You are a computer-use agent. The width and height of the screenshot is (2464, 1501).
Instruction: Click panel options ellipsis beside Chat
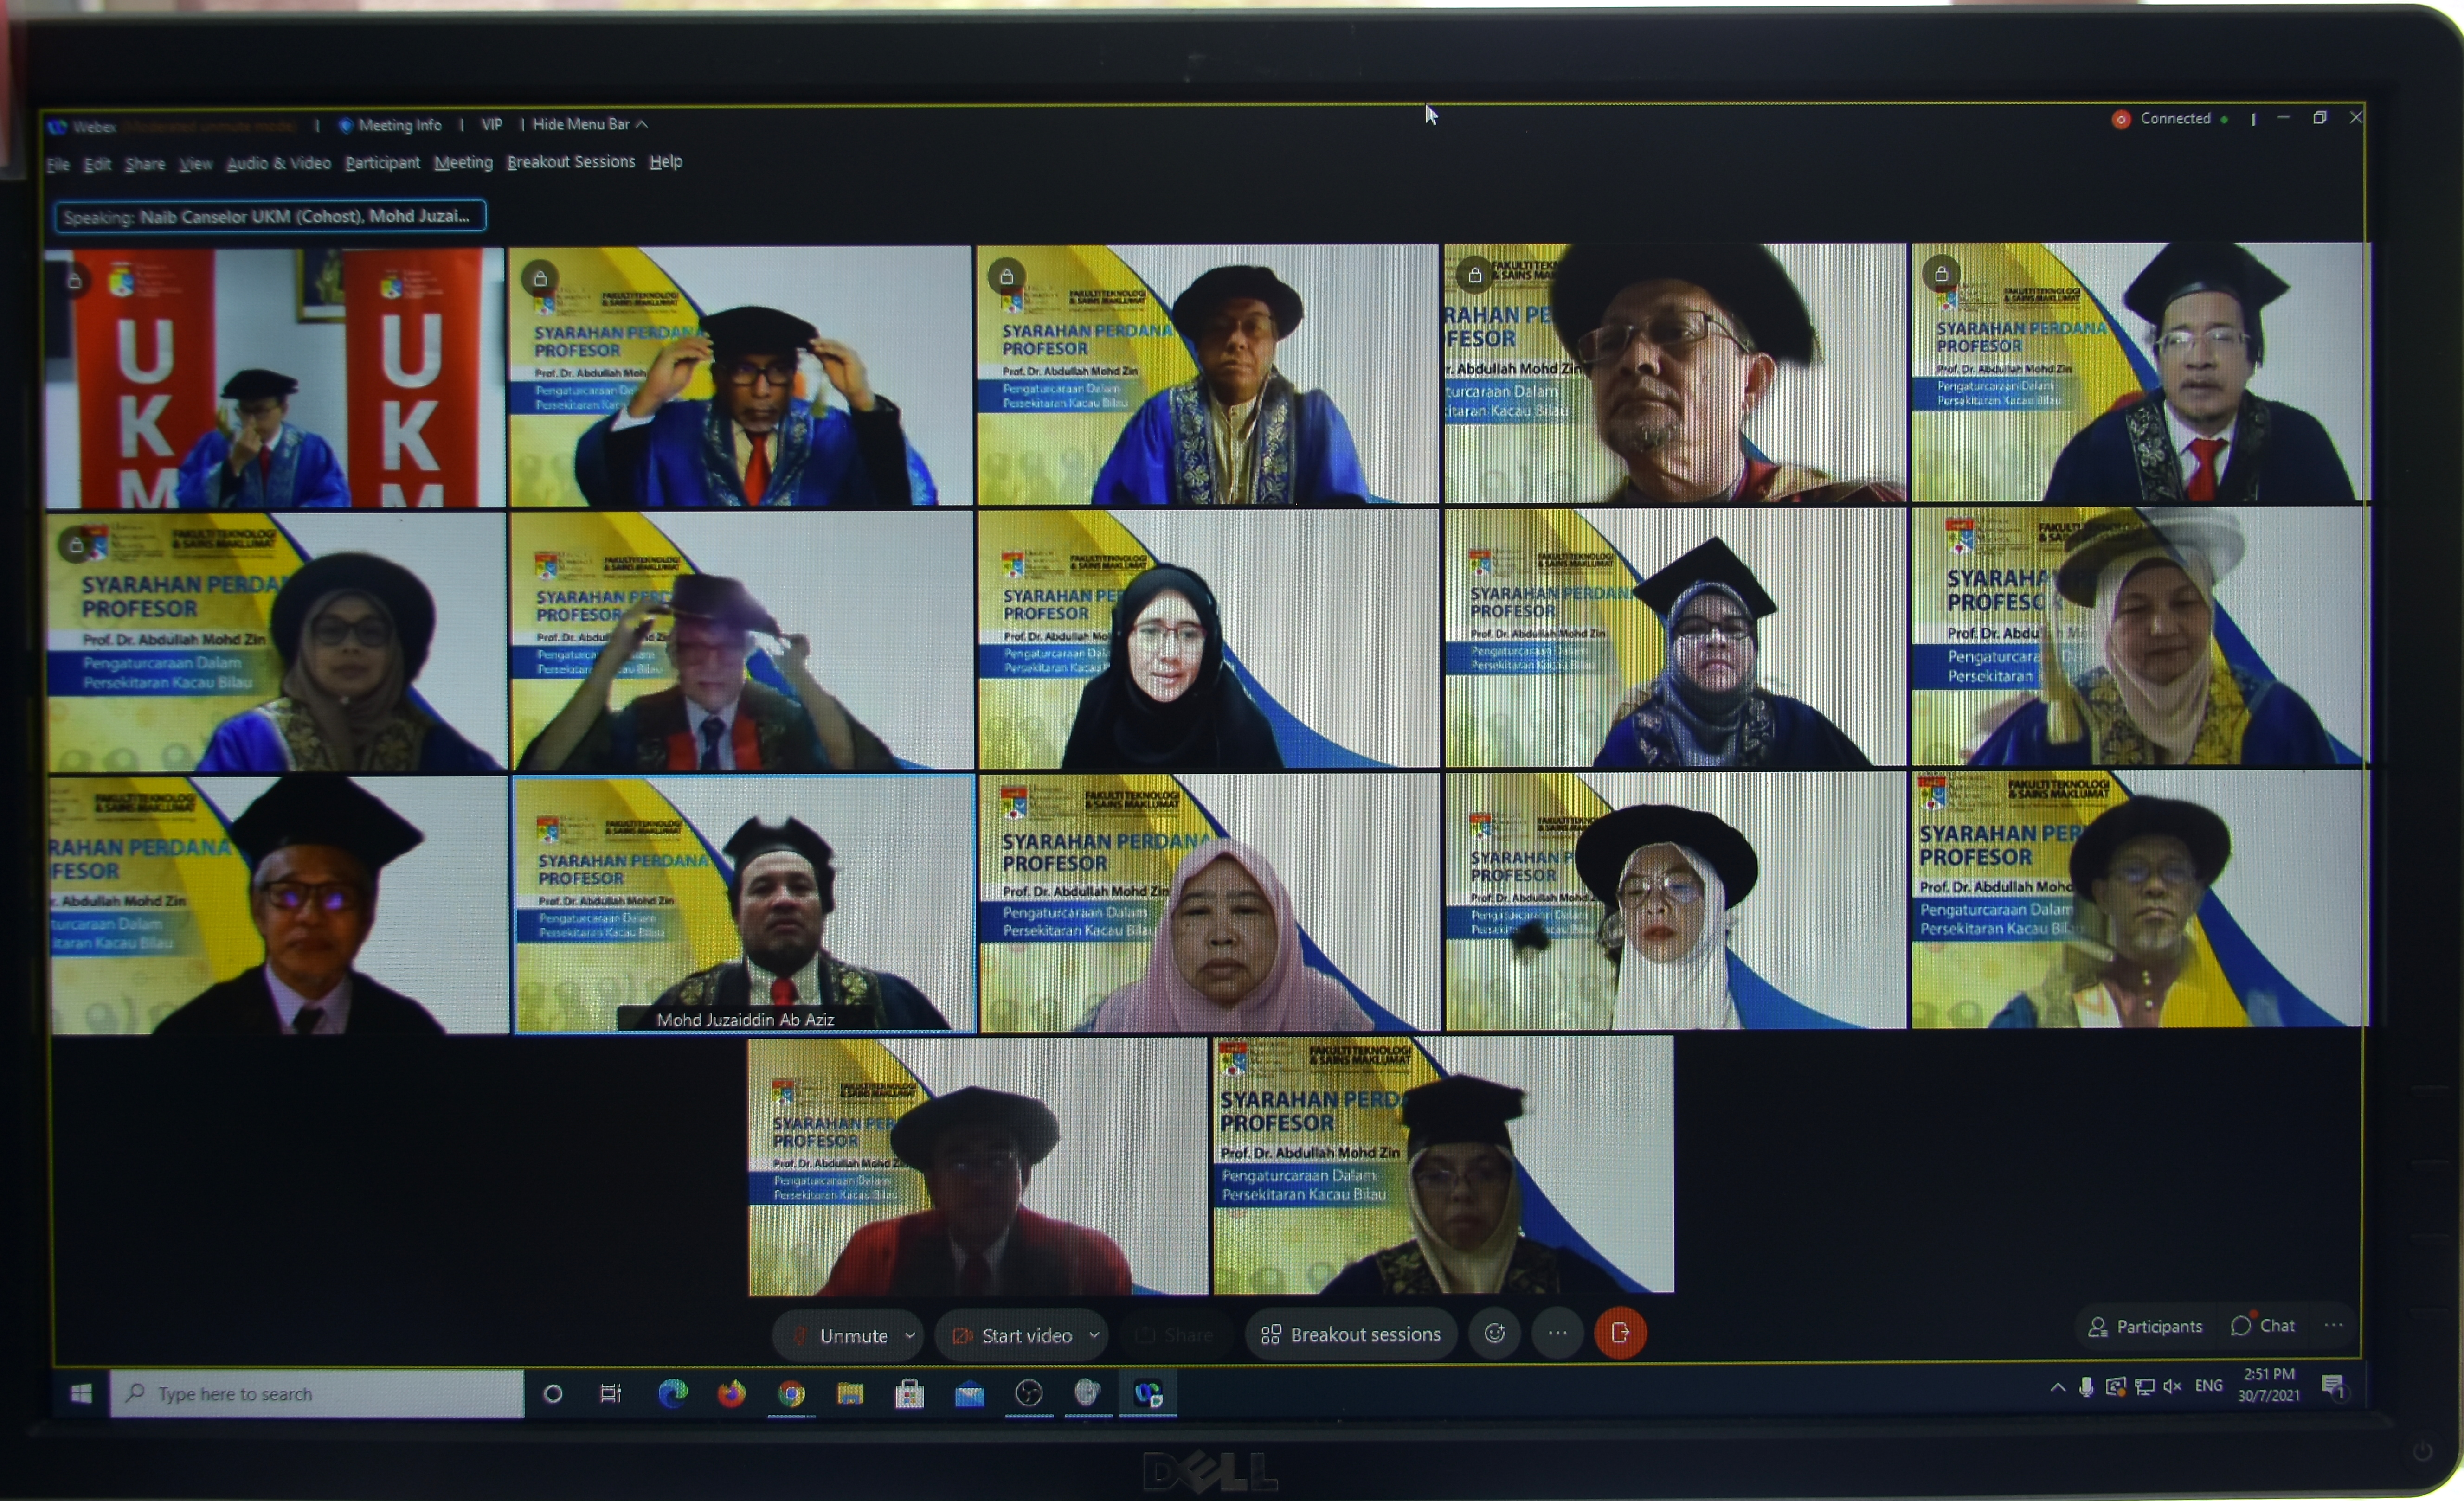coord(2334,1326)
